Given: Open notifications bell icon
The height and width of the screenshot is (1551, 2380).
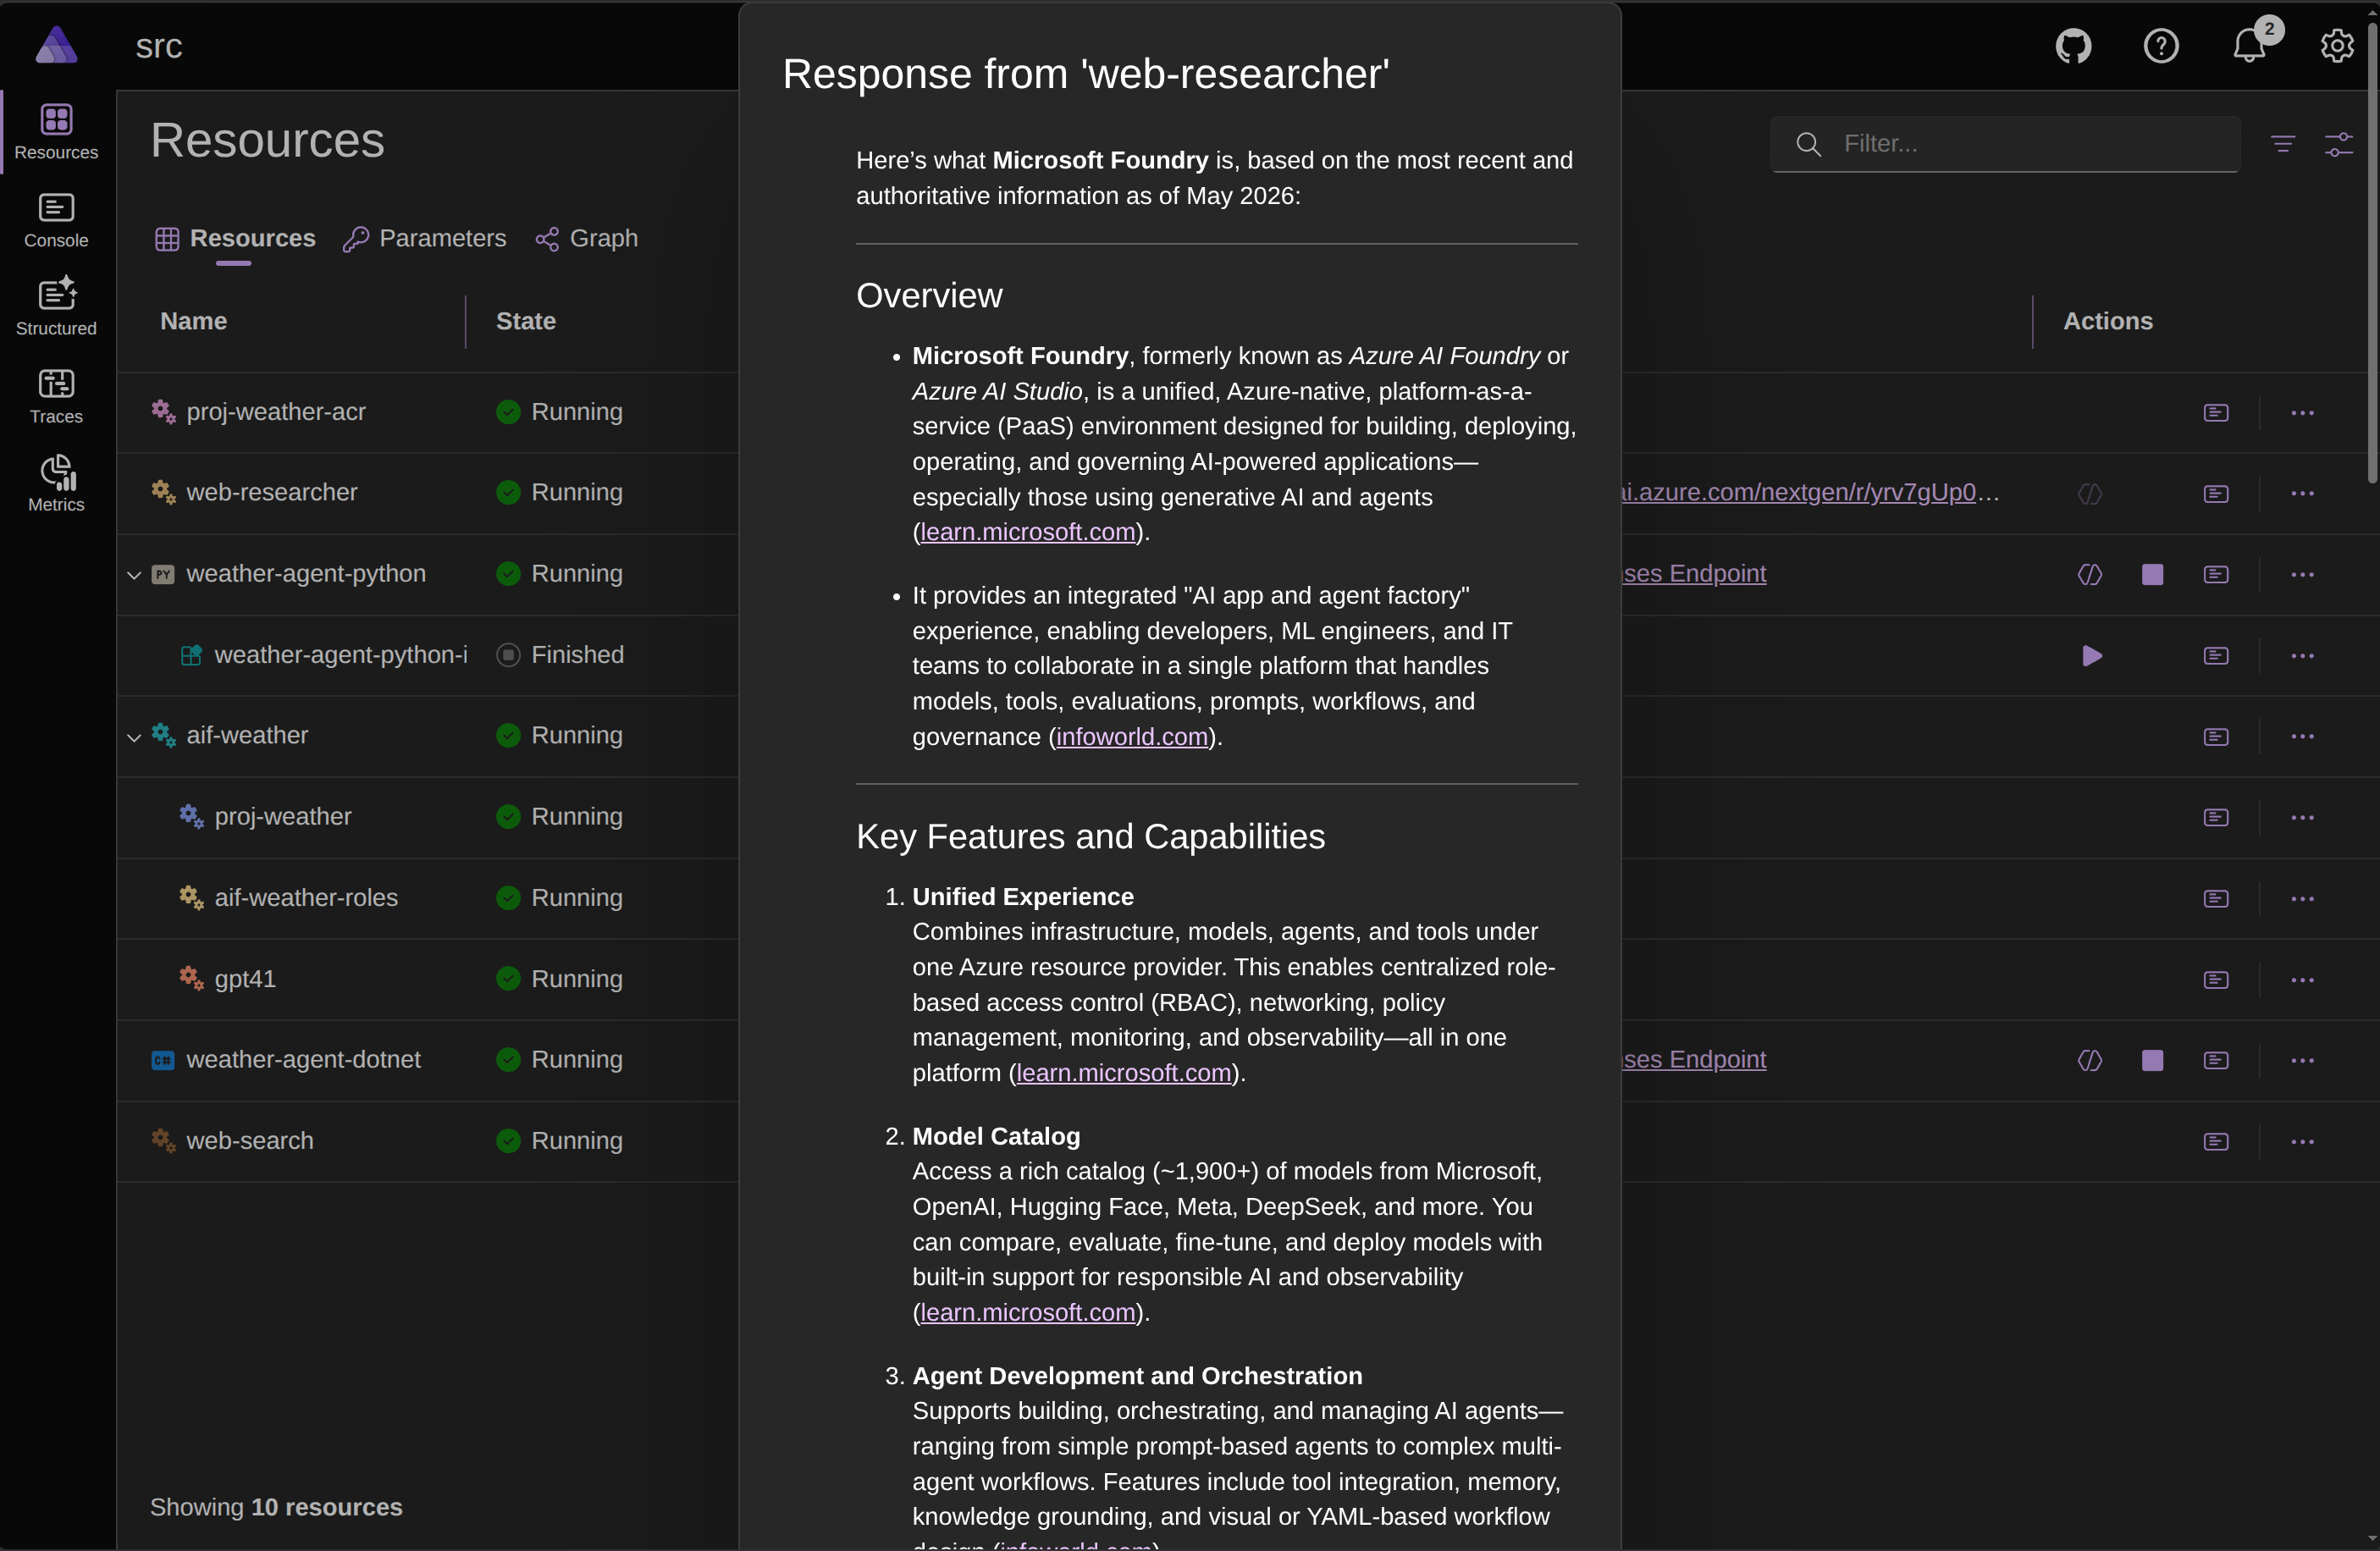Looking at the screenshot, I should pyautogui.click(x=2249, y=46).
